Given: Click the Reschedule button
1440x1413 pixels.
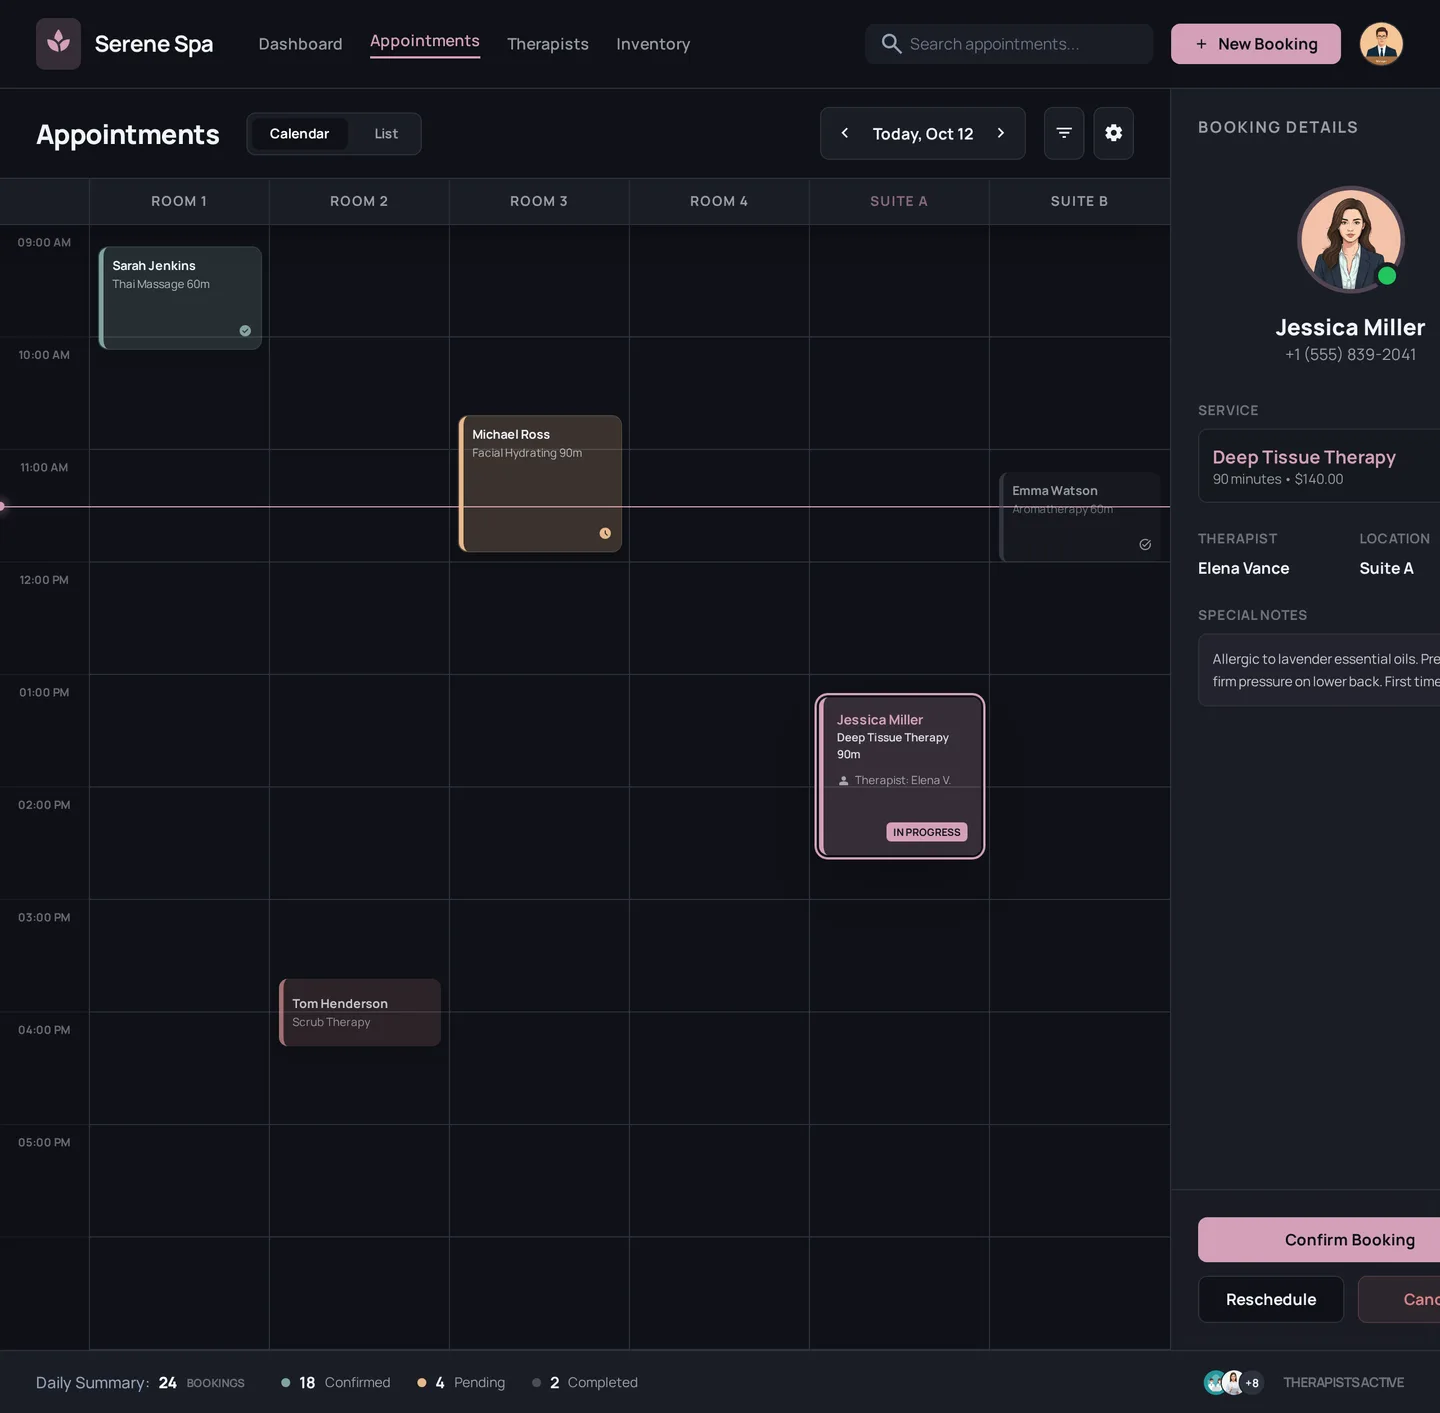Looking at the screenshot, I should tap(1270, 1299).
